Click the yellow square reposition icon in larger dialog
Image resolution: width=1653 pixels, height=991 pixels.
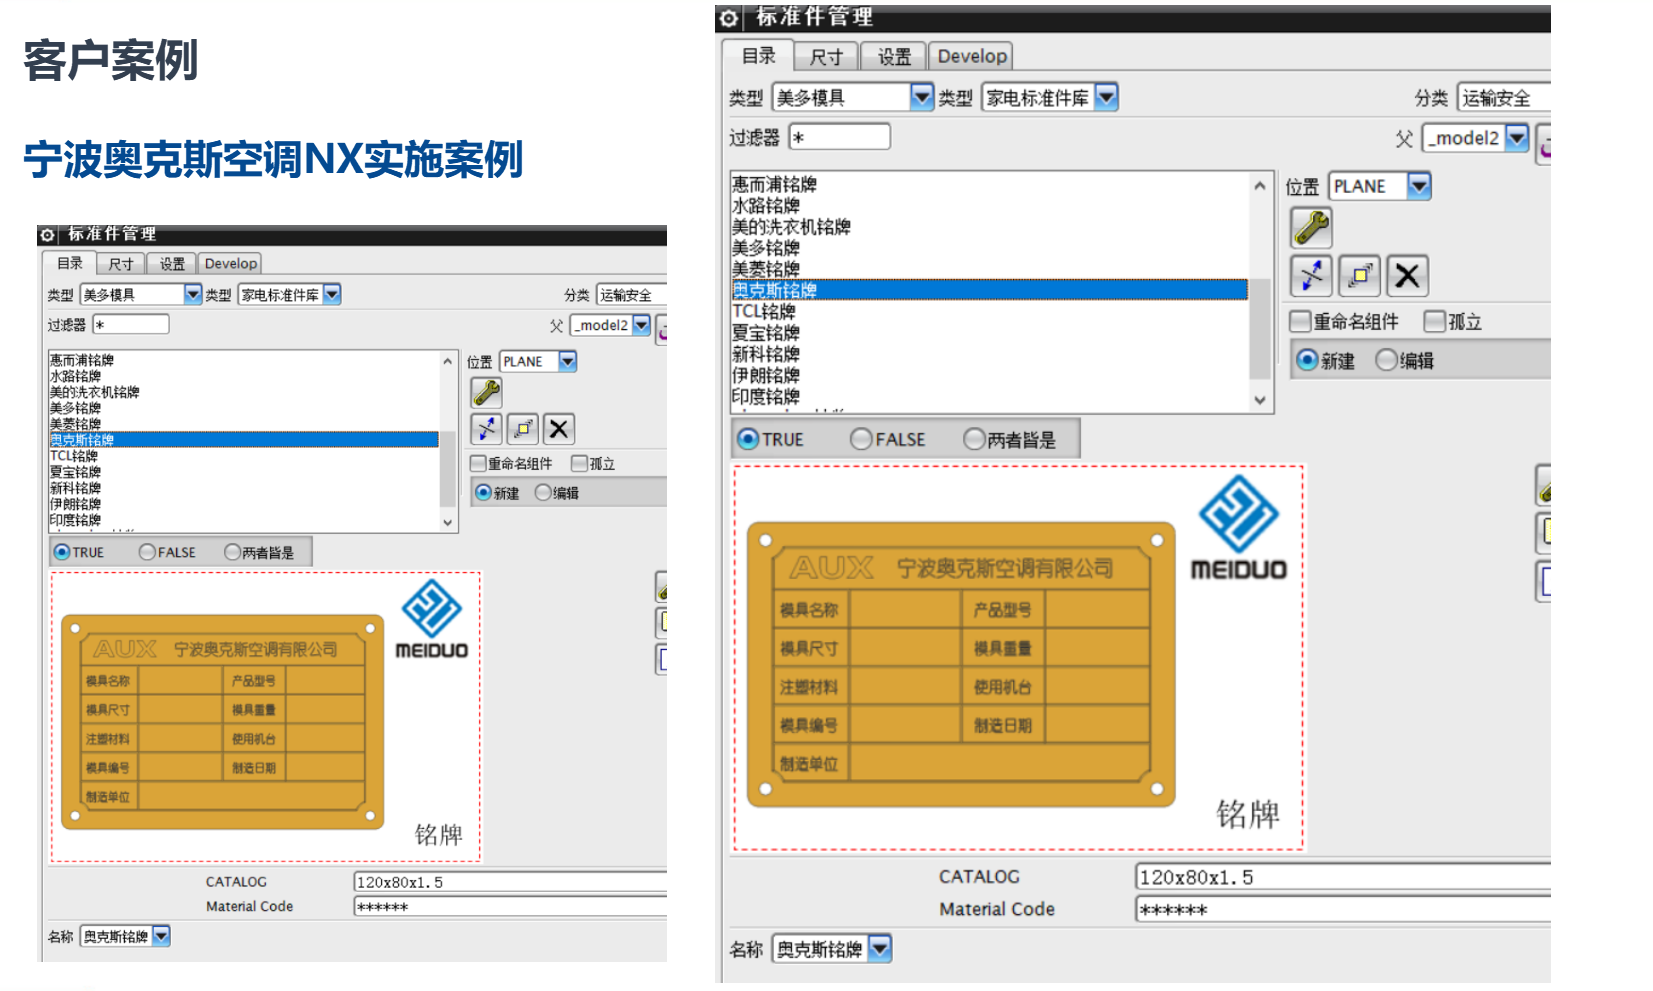pyautogui.click(x=1359, y=275)
